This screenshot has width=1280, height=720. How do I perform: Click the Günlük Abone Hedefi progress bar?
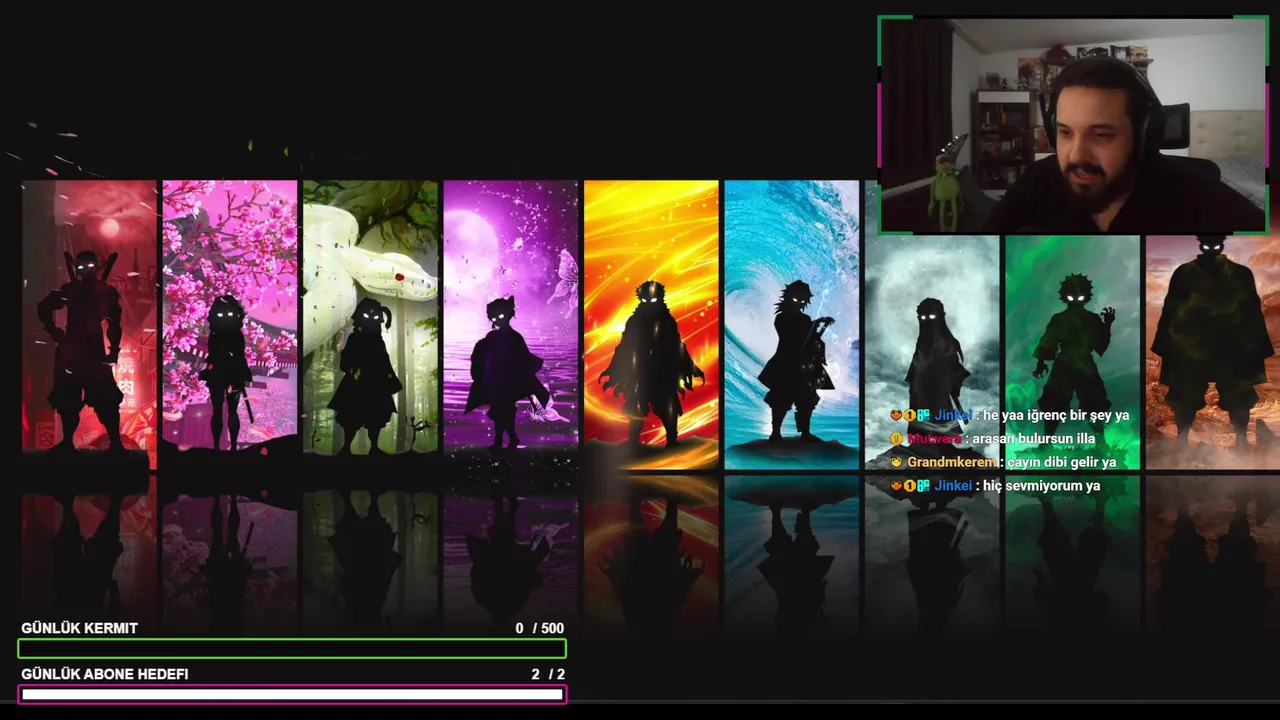(x=292, y=695)
